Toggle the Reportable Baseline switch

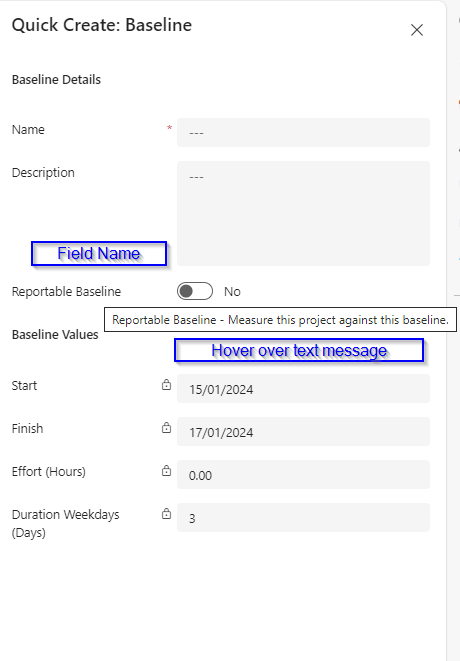click(x=195, y=291)
